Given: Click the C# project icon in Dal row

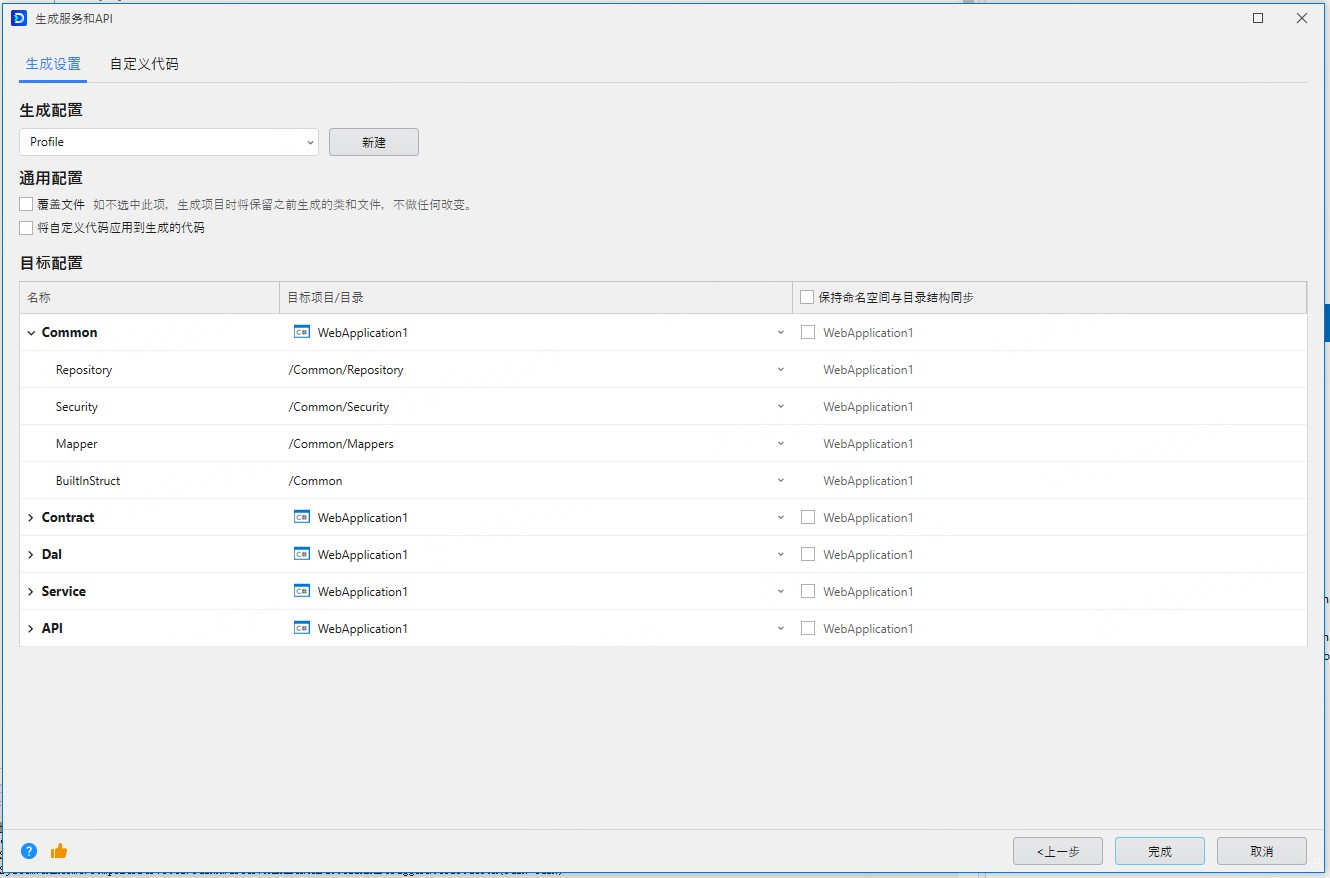Looking at the screenshot, I should pos(301,554).
